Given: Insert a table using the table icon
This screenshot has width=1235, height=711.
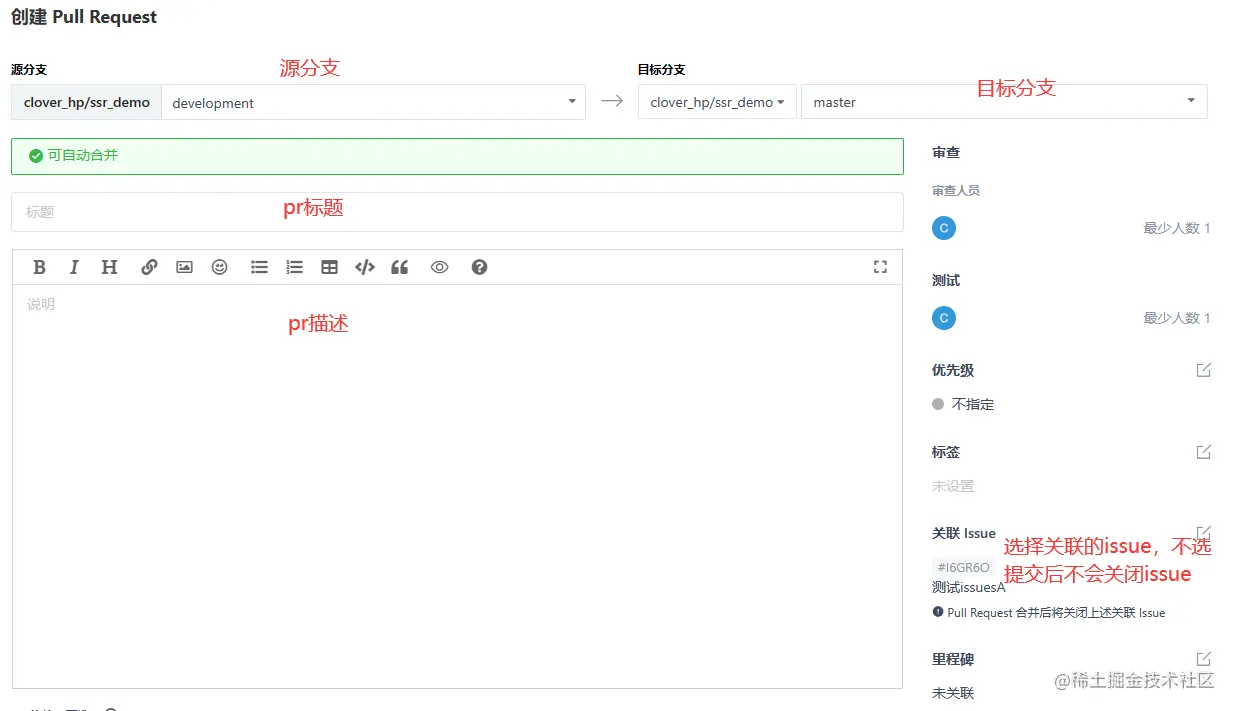Looking at the screenshot, I should click(x=329, y=267).
